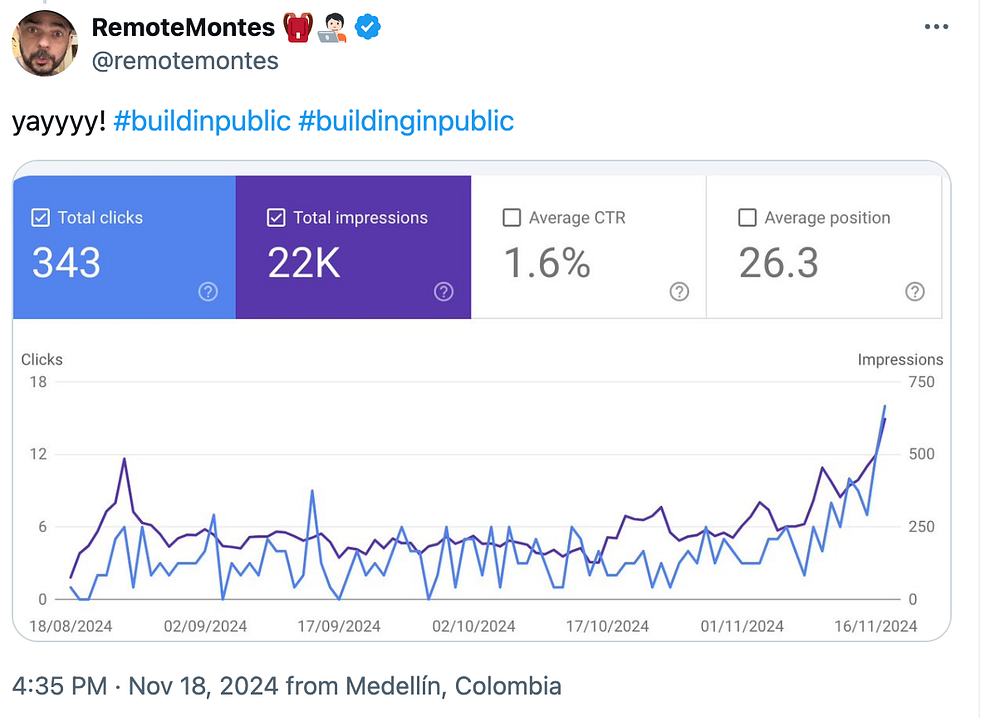The width and height of the screenshot is (1000, 718).
Task: Open the #buildinginpublic hashtag link
Action: pyautogui.click(x=406, y=122)
